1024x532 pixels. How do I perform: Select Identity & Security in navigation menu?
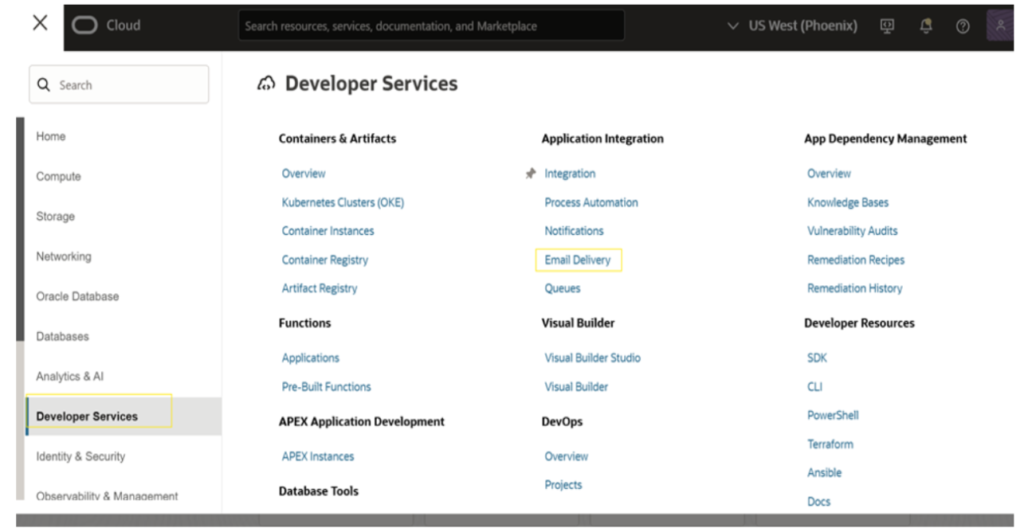pos(80,456)
